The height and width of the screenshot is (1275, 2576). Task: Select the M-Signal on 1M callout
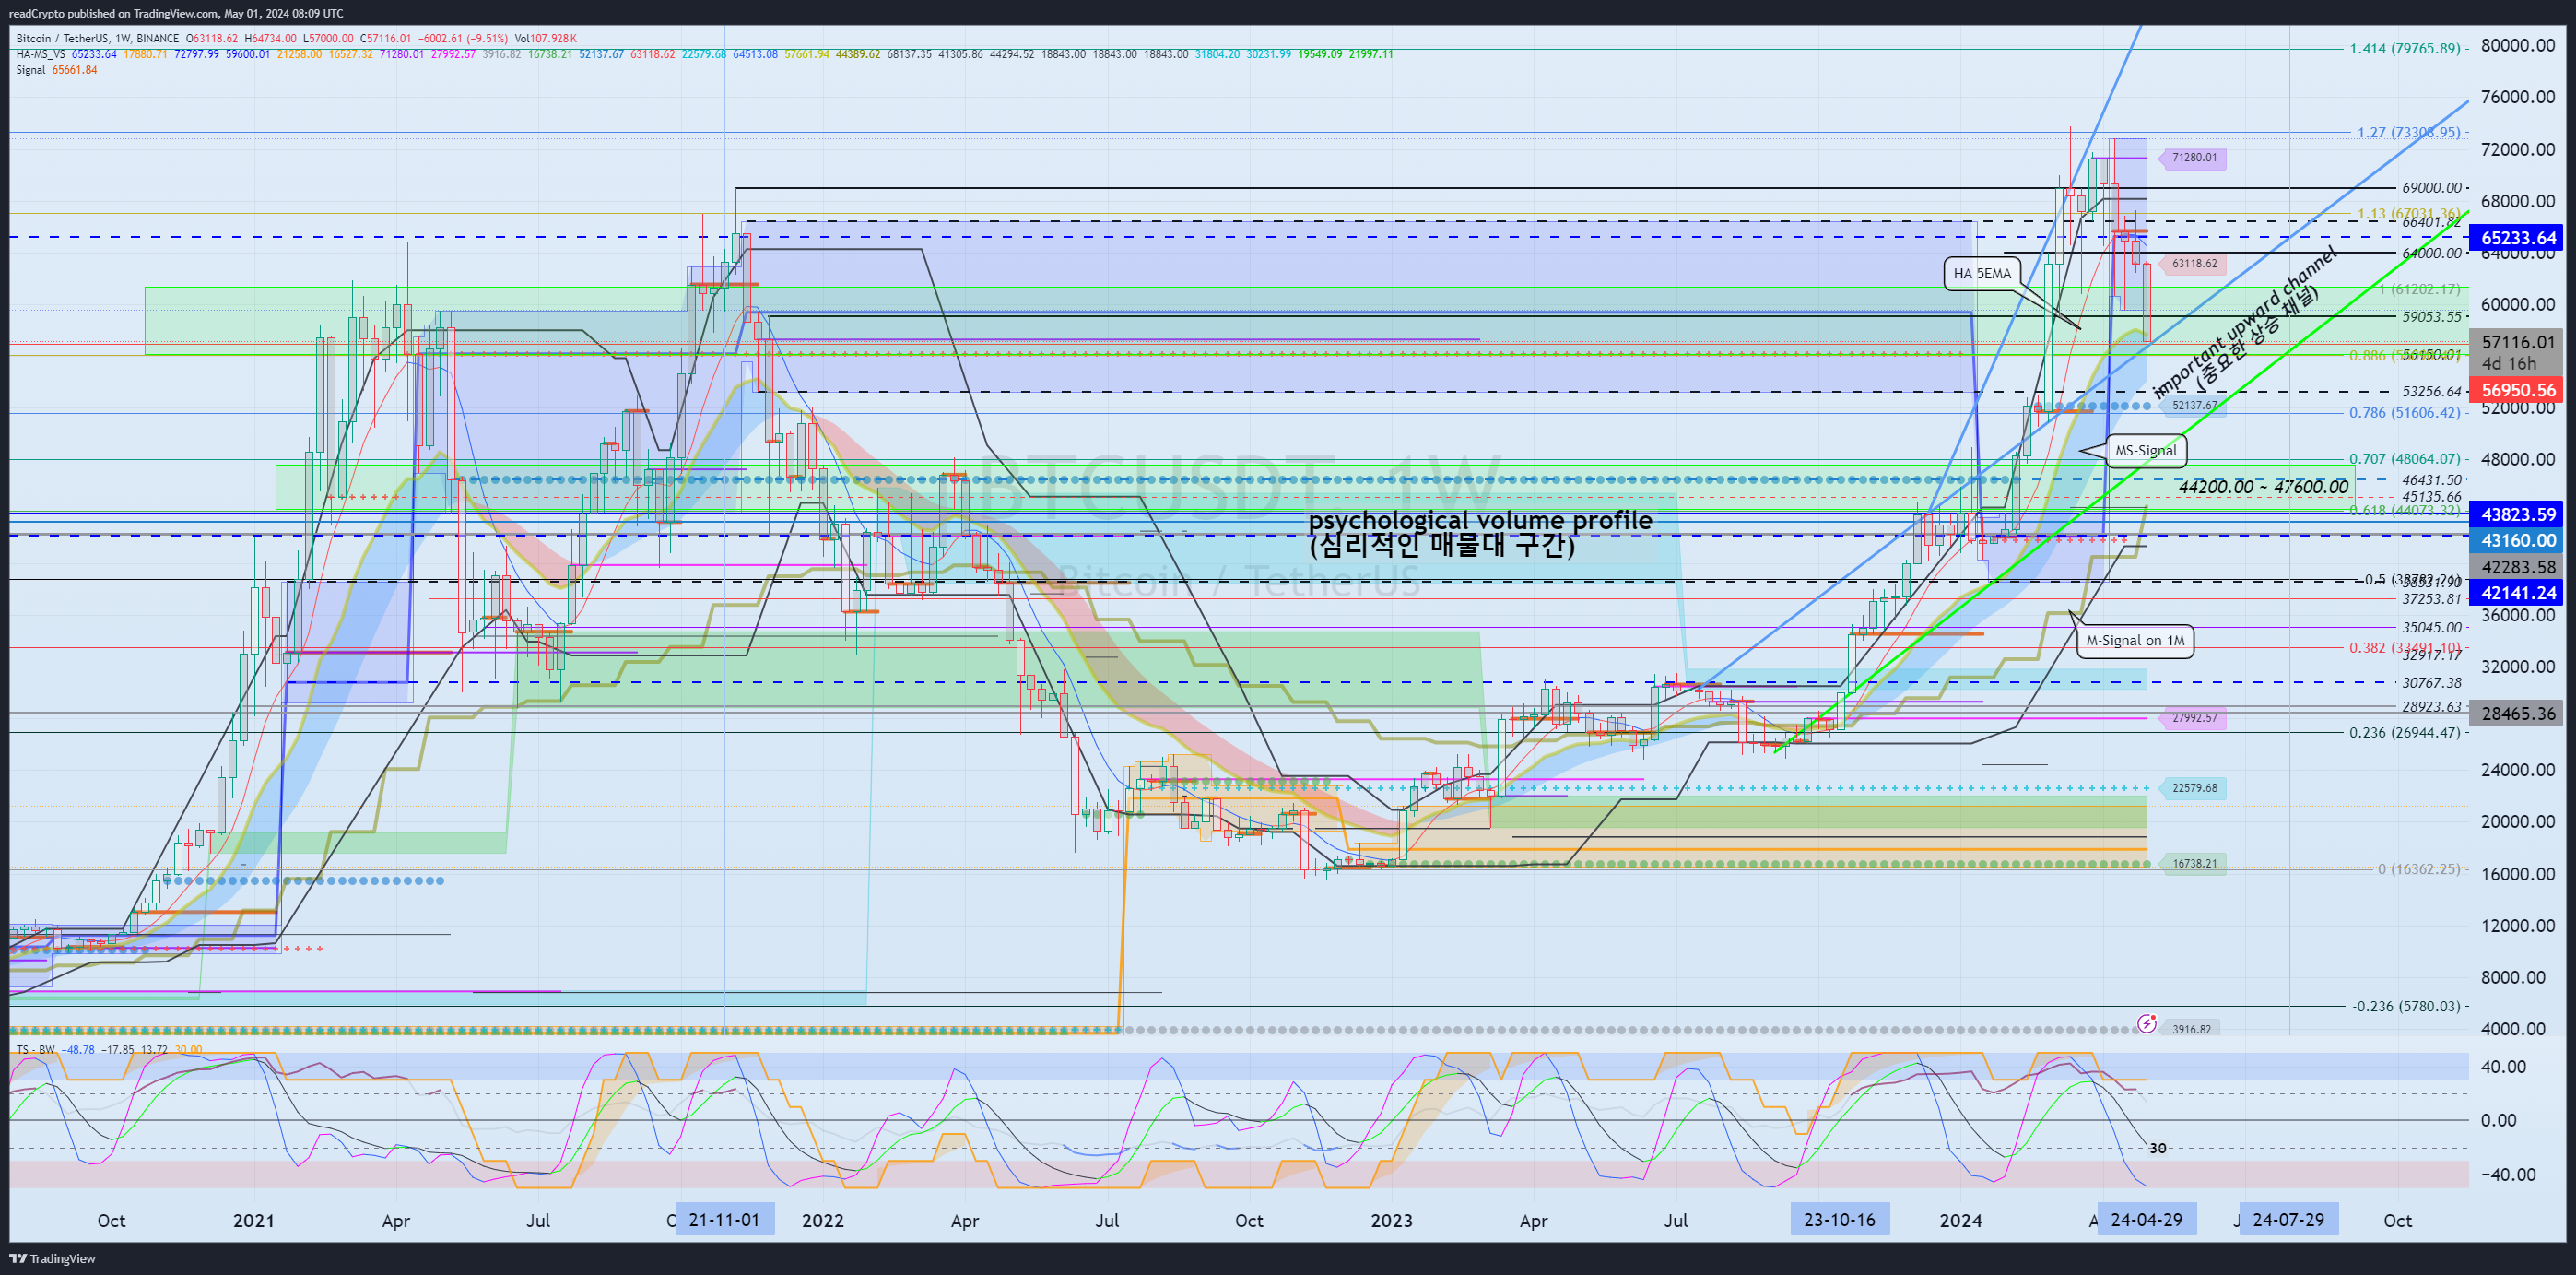click(2135, 641)
